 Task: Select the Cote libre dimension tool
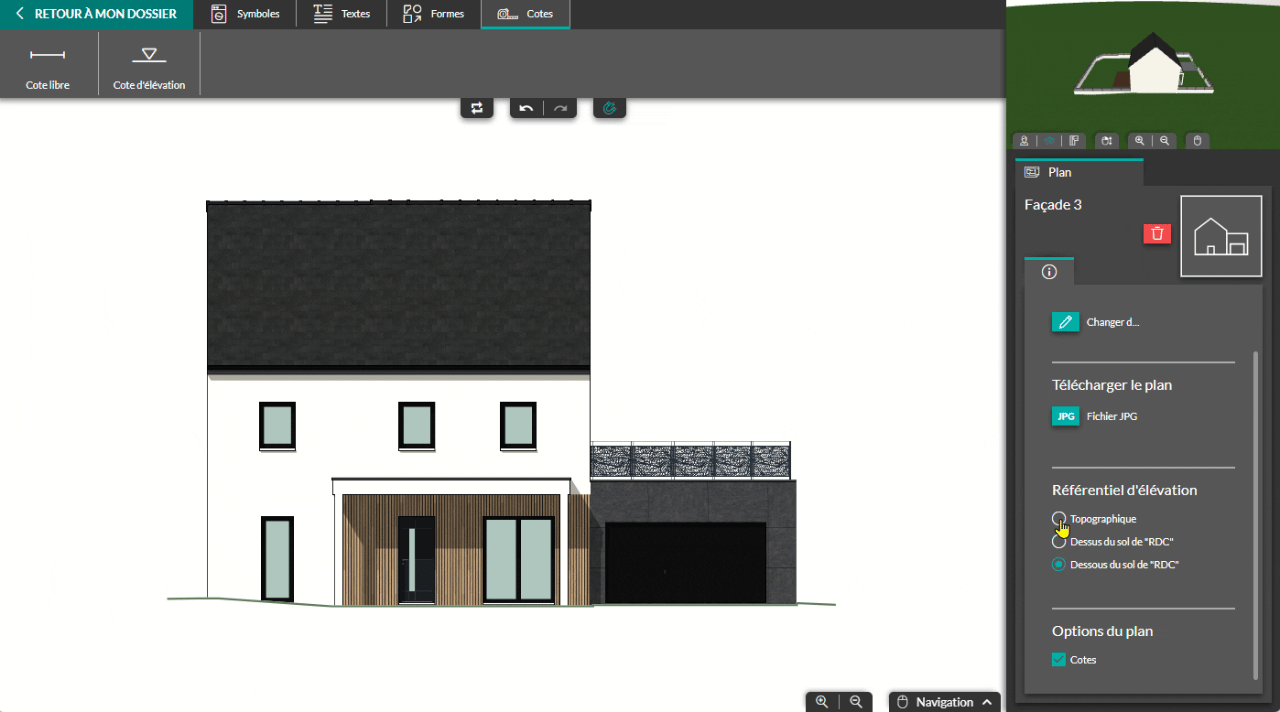coord(48,66)
